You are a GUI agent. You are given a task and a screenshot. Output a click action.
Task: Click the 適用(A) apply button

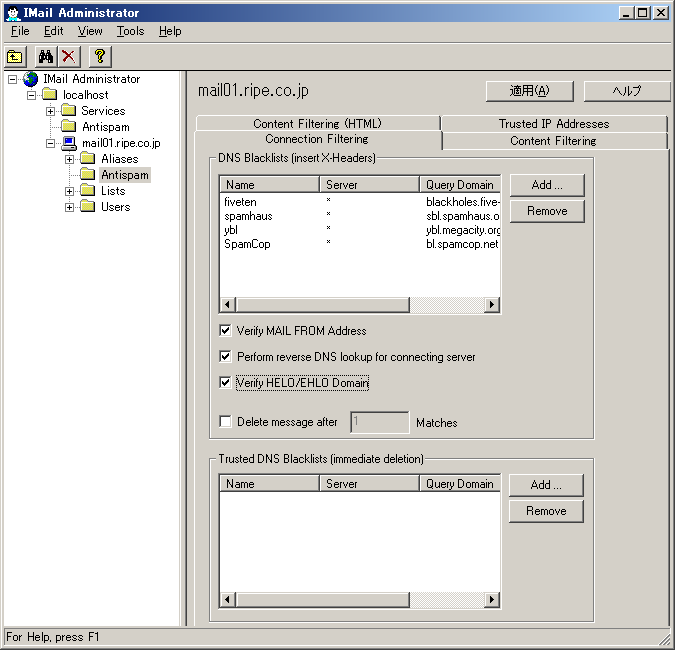tap(529, 91)
